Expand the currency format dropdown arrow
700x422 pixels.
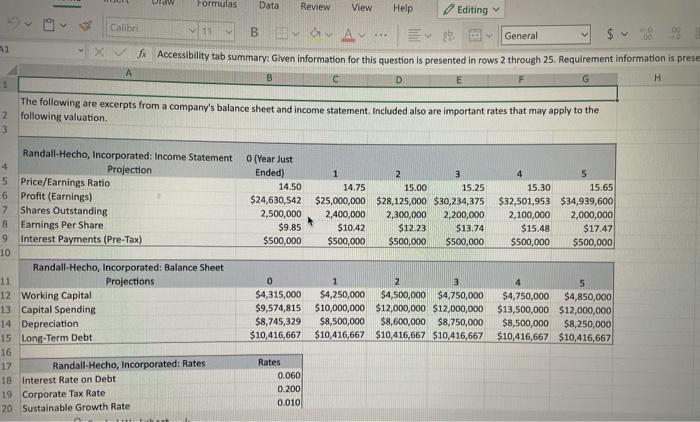click(625, 34)
